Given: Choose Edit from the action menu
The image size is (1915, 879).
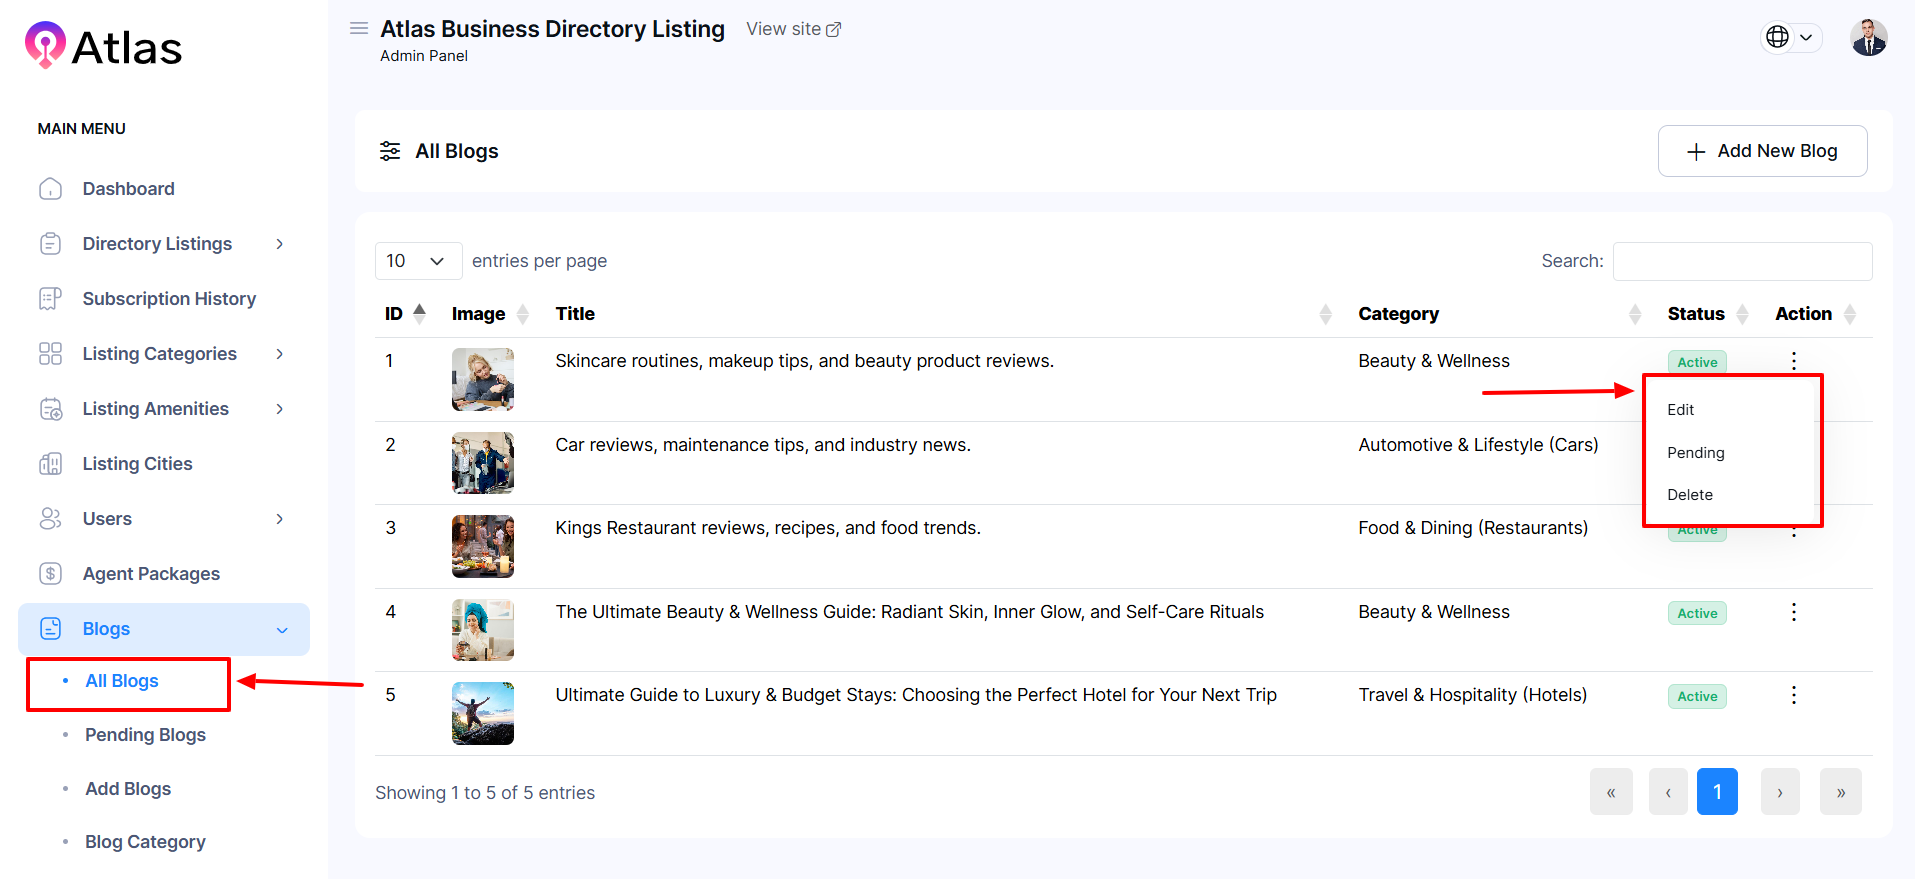Looking at the screenshot, I should (x=1680, y=410).
